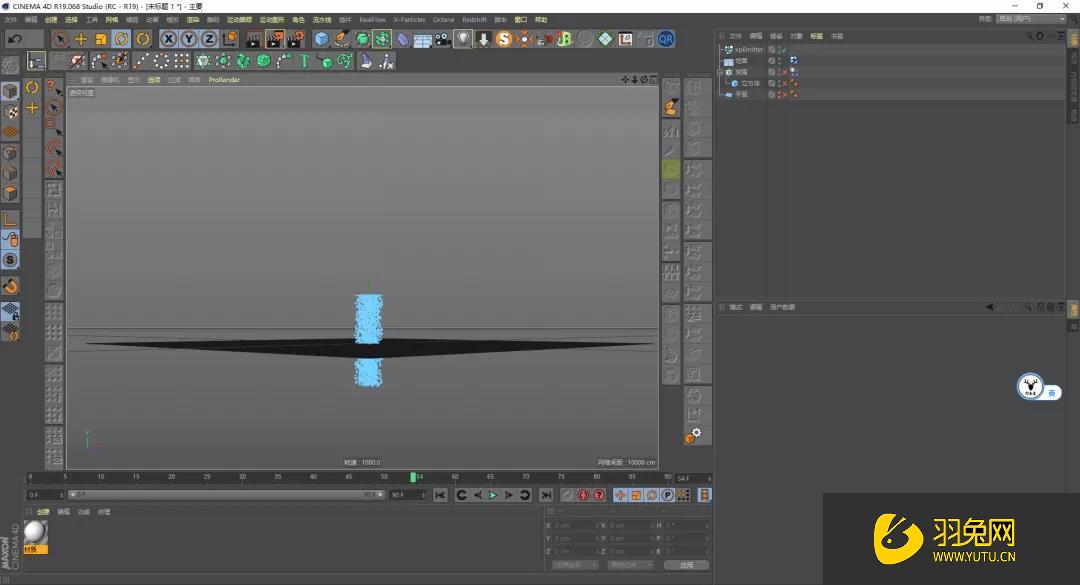Toggle the green enable checkmark on xpEmitter
1080x585 pixels.
coord(783,50)
